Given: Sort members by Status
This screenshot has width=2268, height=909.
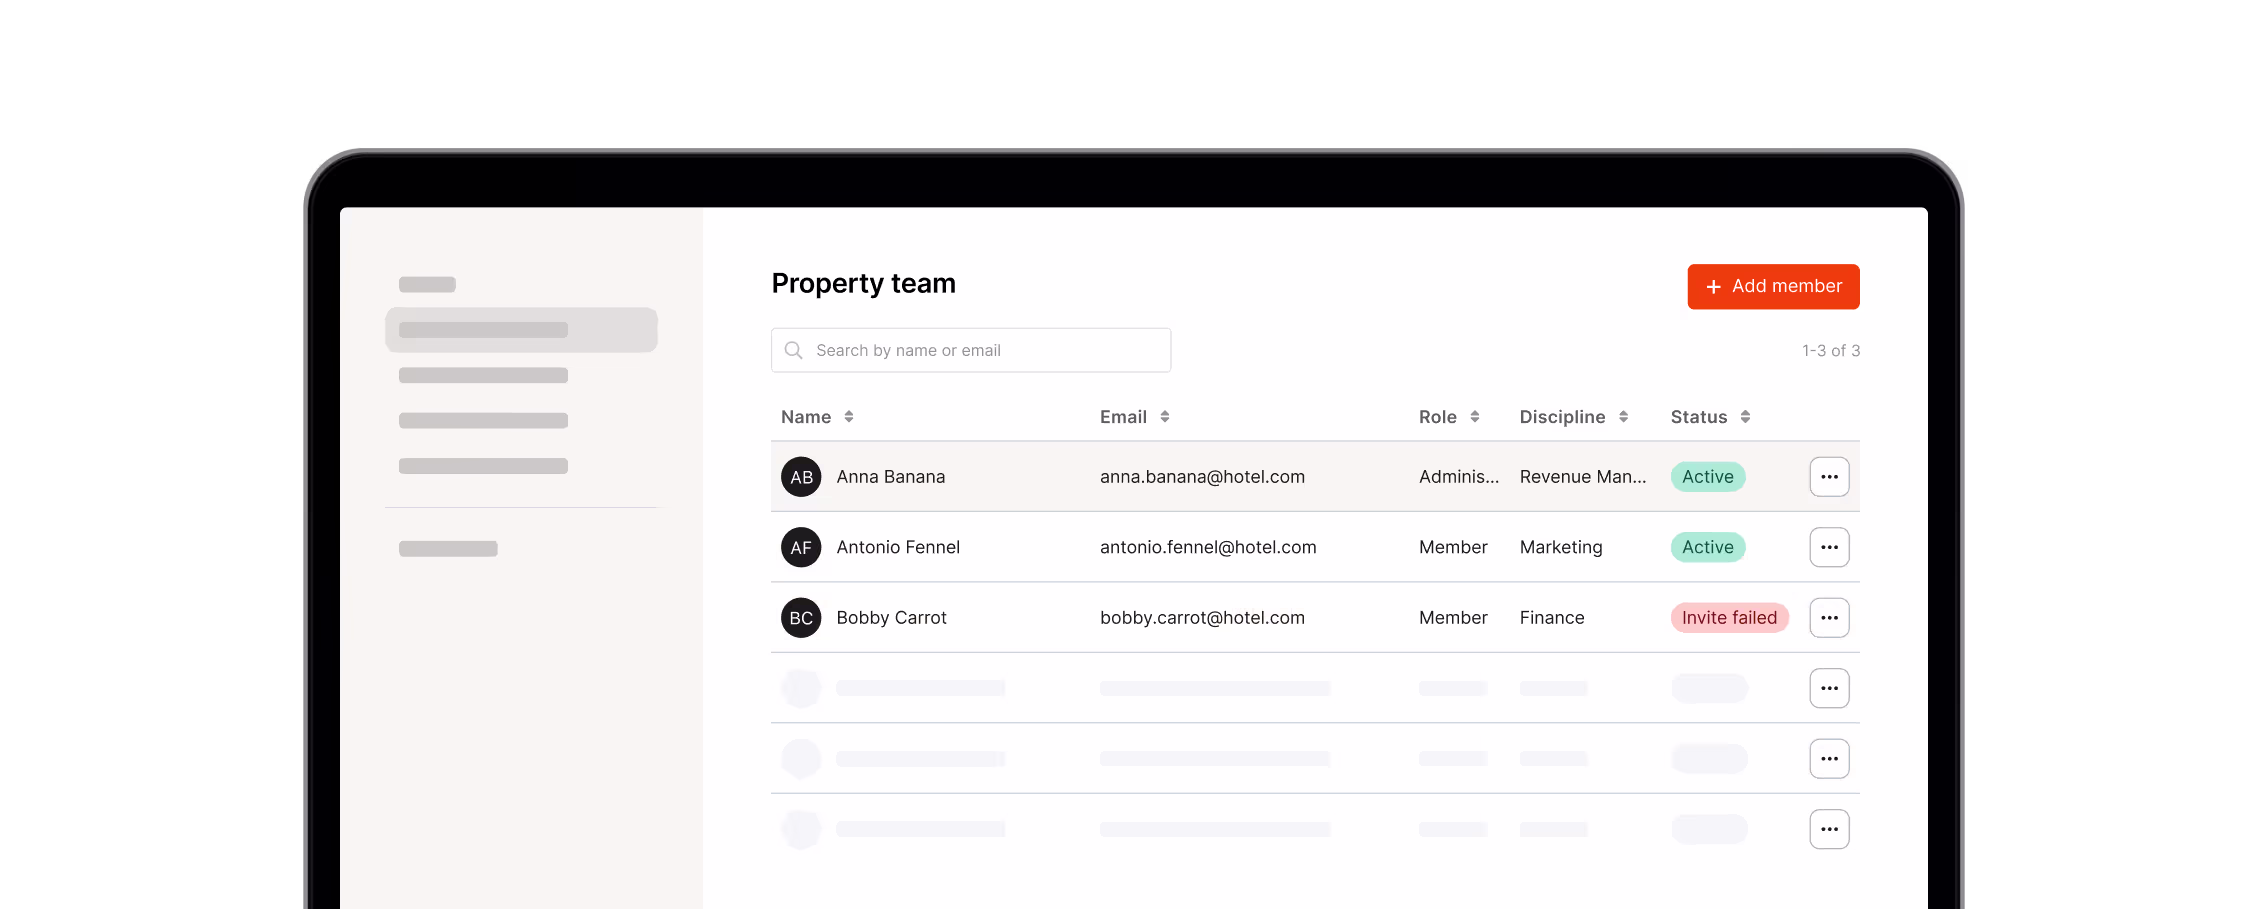Looking at the screenshot, I should click(x=1745, y=417).
